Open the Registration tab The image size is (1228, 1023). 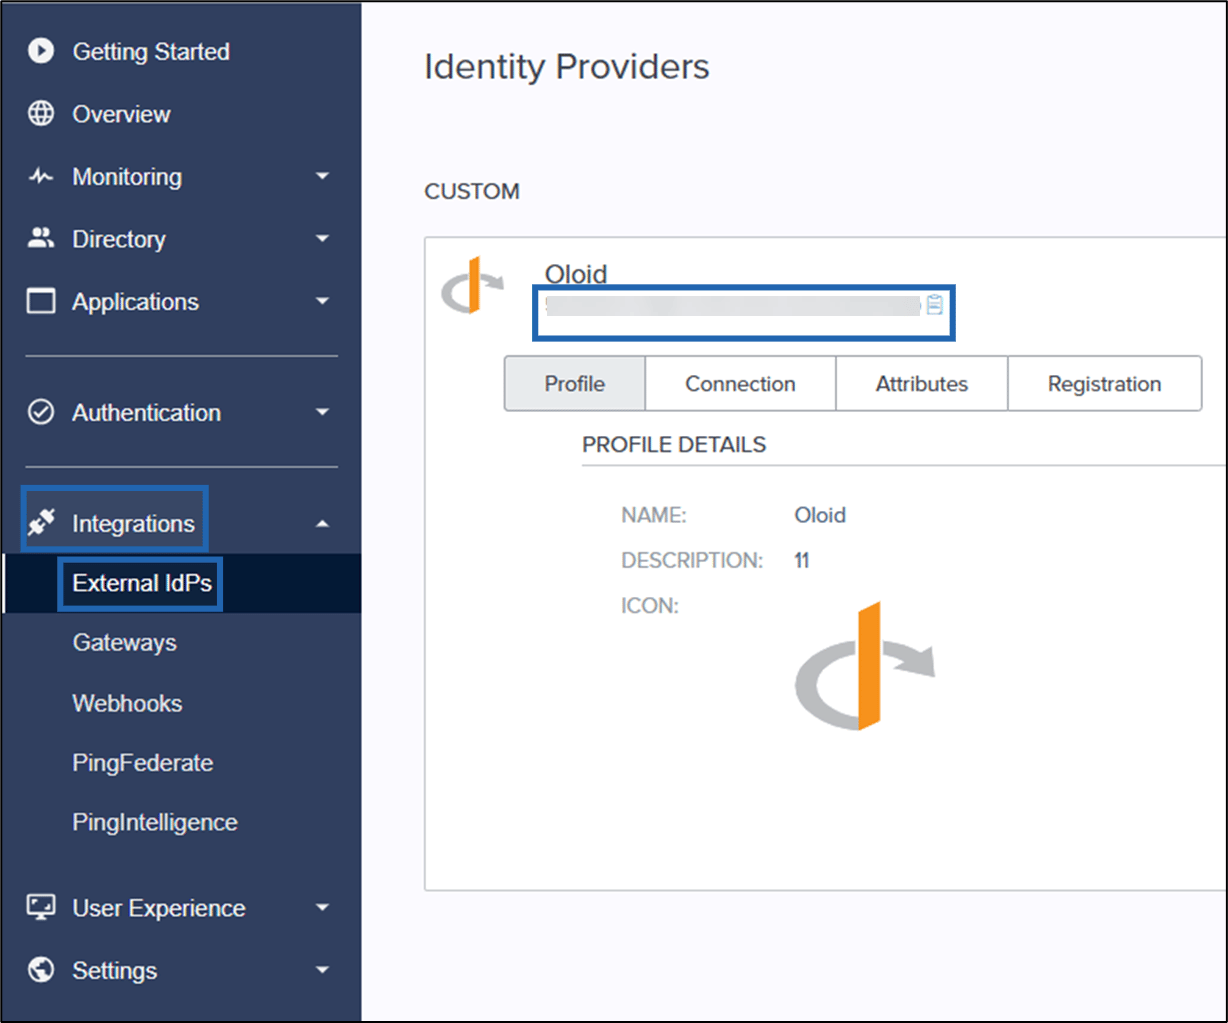click(x=1104, y=384)
